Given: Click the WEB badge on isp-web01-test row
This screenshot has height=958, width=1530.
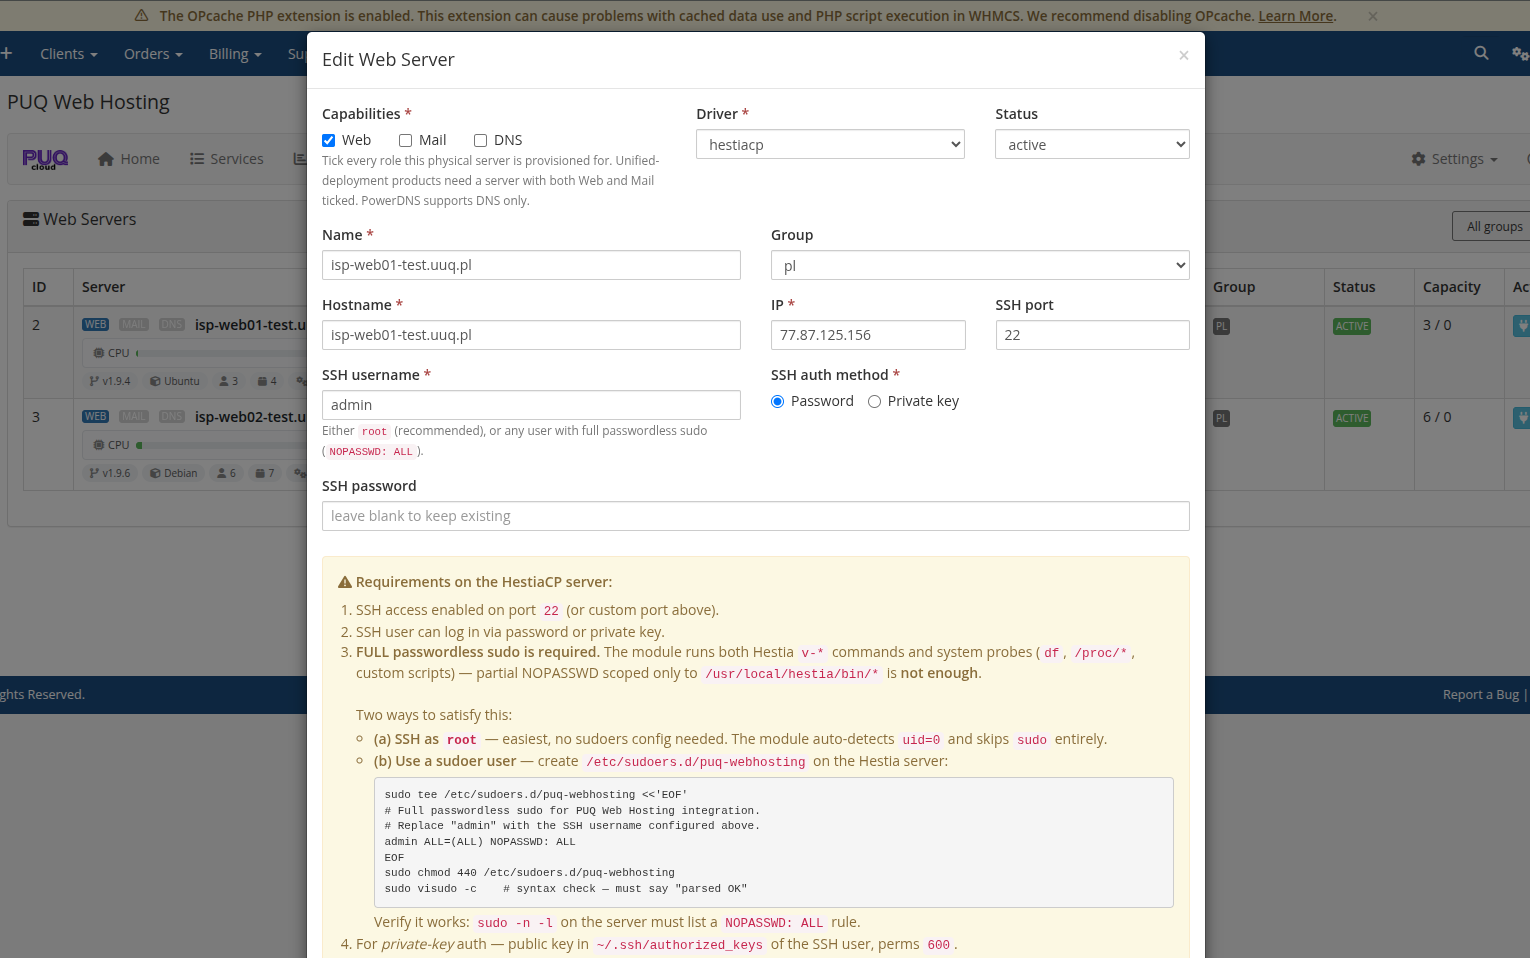Looking at the screenshot, I should pos(96,325).
